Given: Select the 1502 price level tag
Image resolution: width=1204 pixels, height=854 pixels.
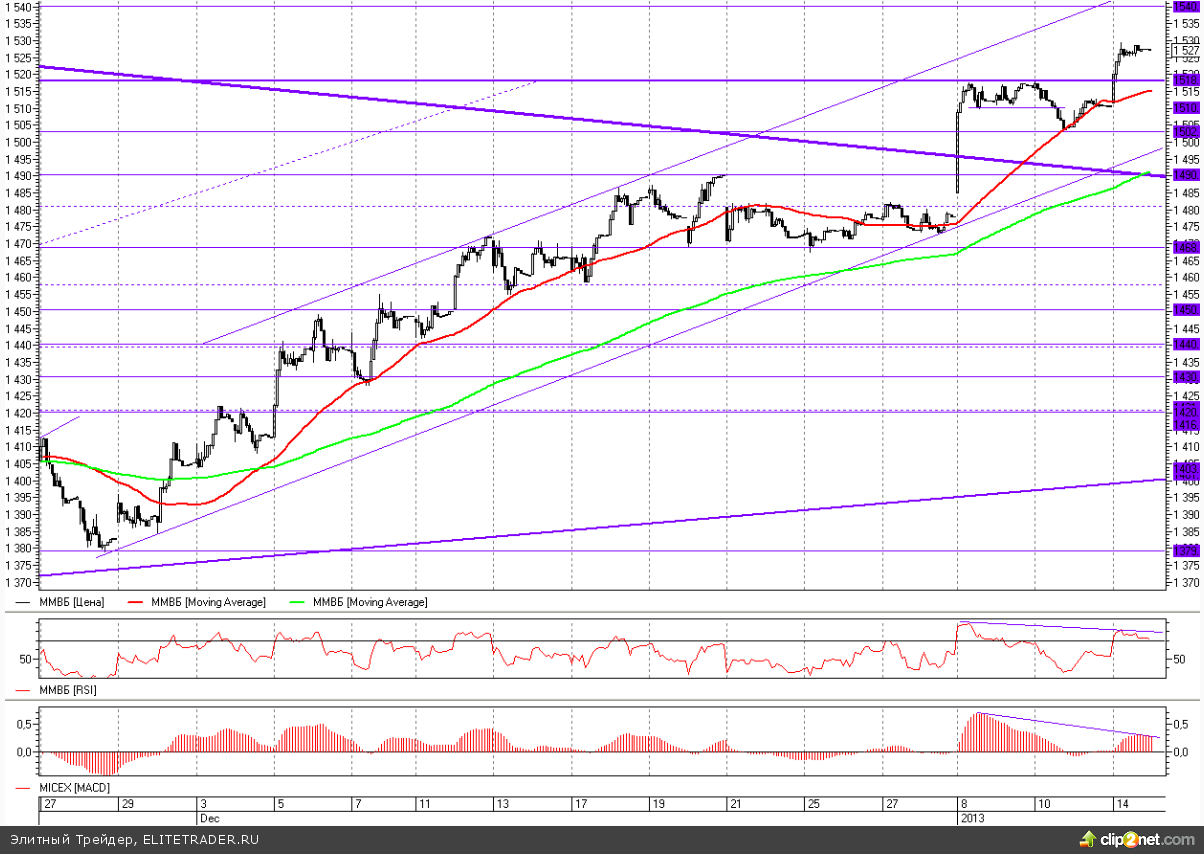Looking at the screenshot, I should [x=1184, y=131].
